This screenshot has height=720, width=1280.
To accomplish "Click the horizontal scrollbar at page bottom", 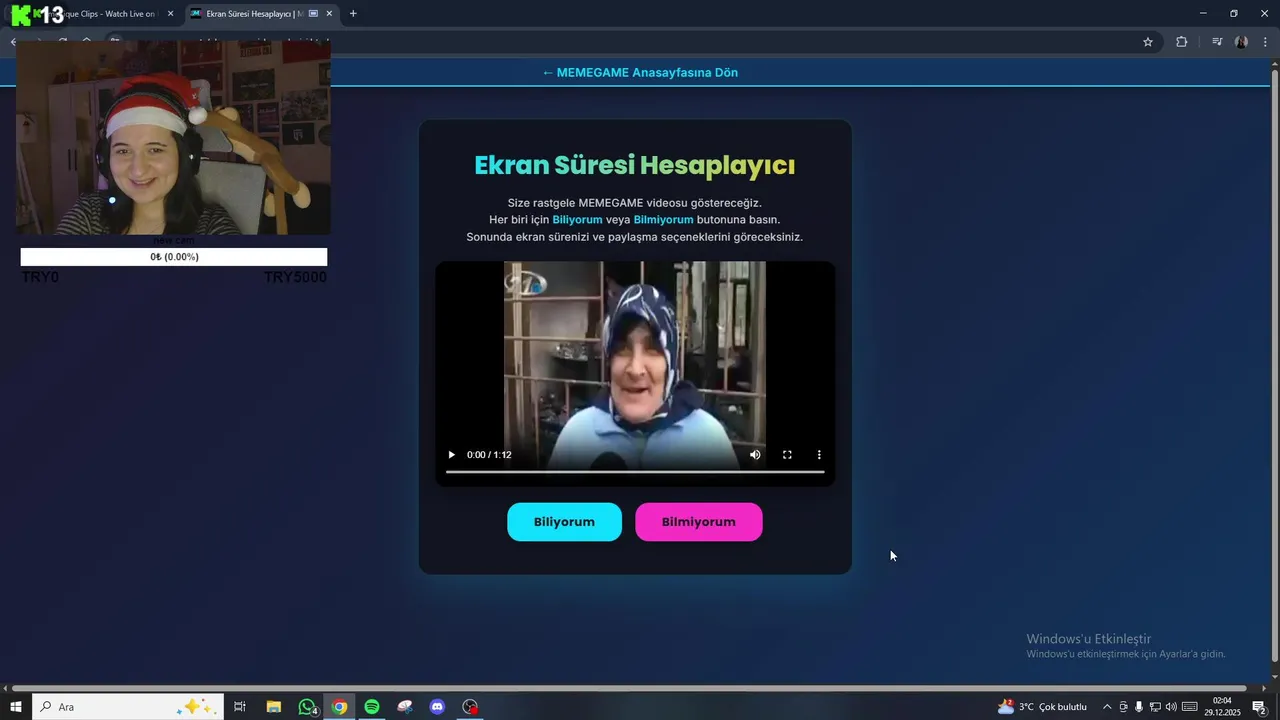I will (628, 688).
